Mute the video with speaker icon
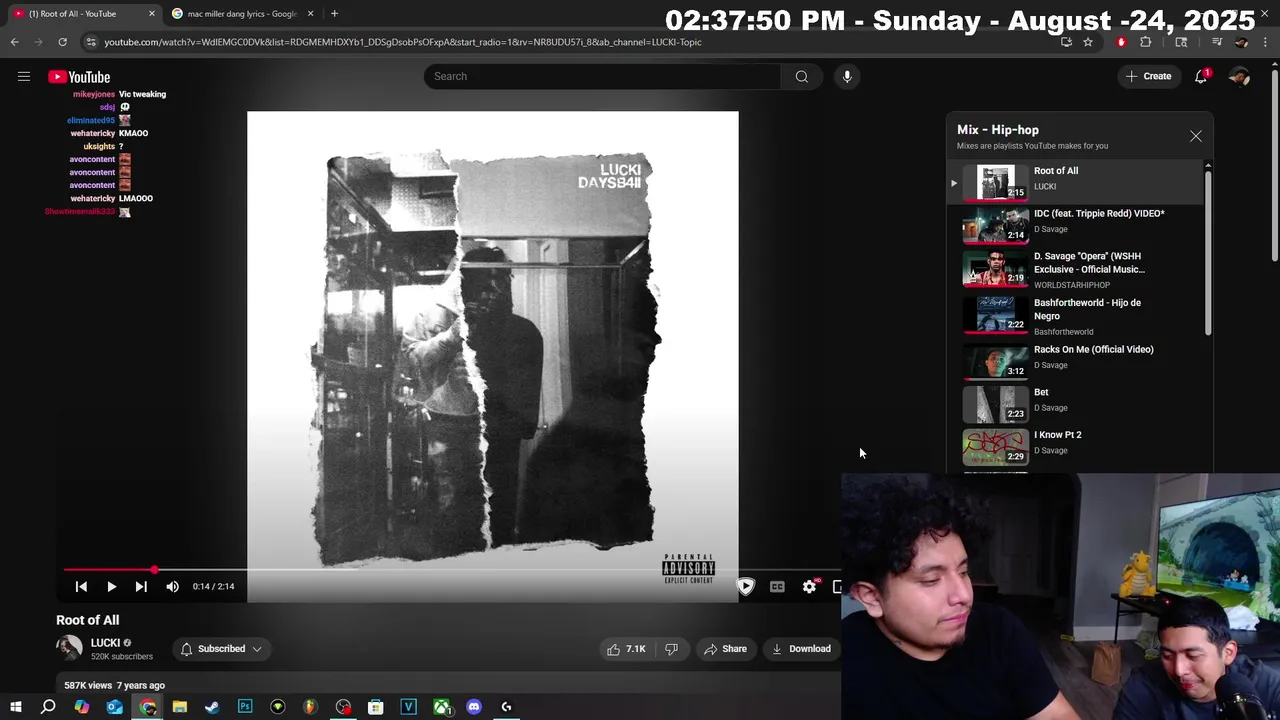The image size is (1280, 720). (x=172, y=587)
